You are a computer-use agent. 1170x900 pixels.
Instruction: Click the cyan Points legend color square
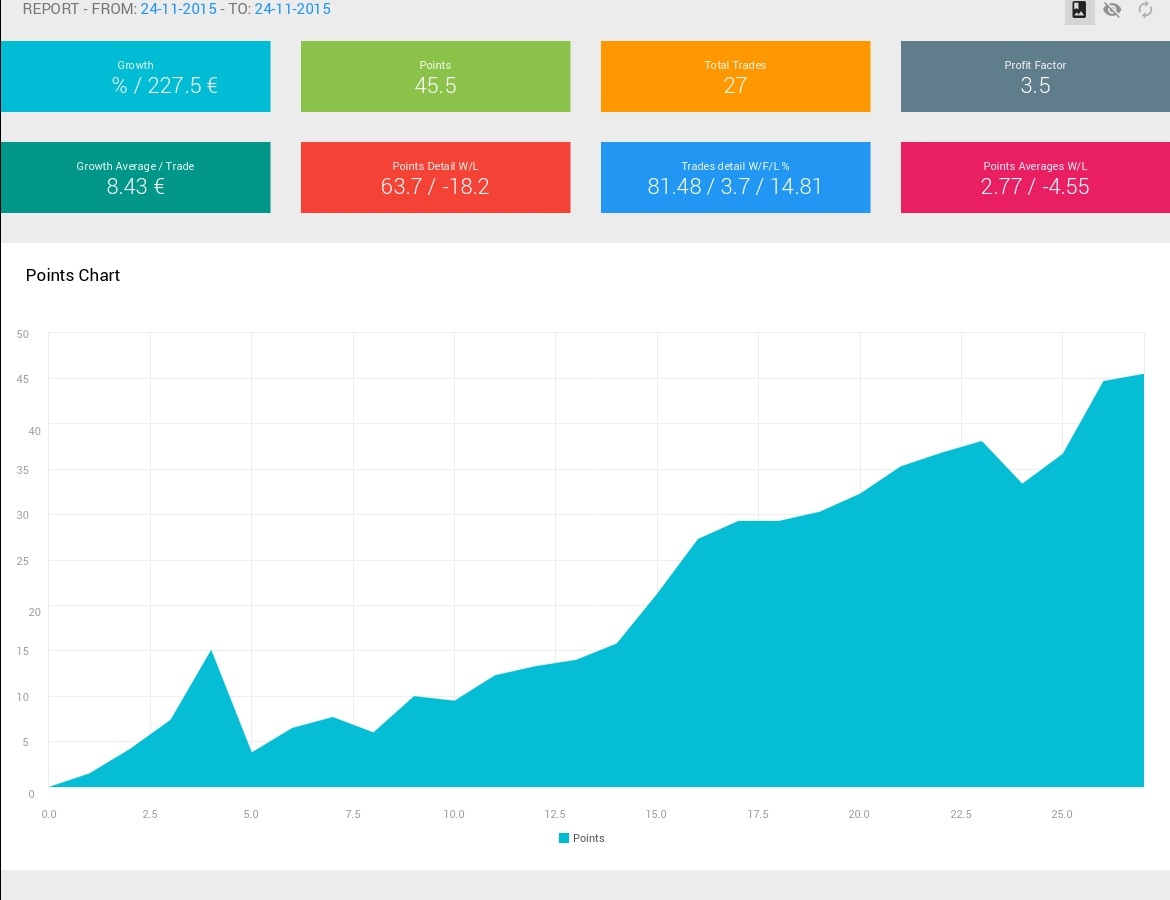(564, 838)
